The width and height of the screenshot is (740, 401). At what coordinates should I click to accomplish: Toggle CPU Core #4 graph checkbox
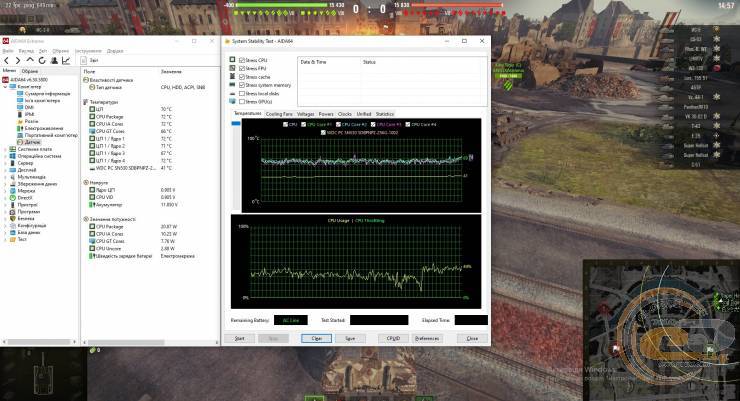tap(408, 125)
